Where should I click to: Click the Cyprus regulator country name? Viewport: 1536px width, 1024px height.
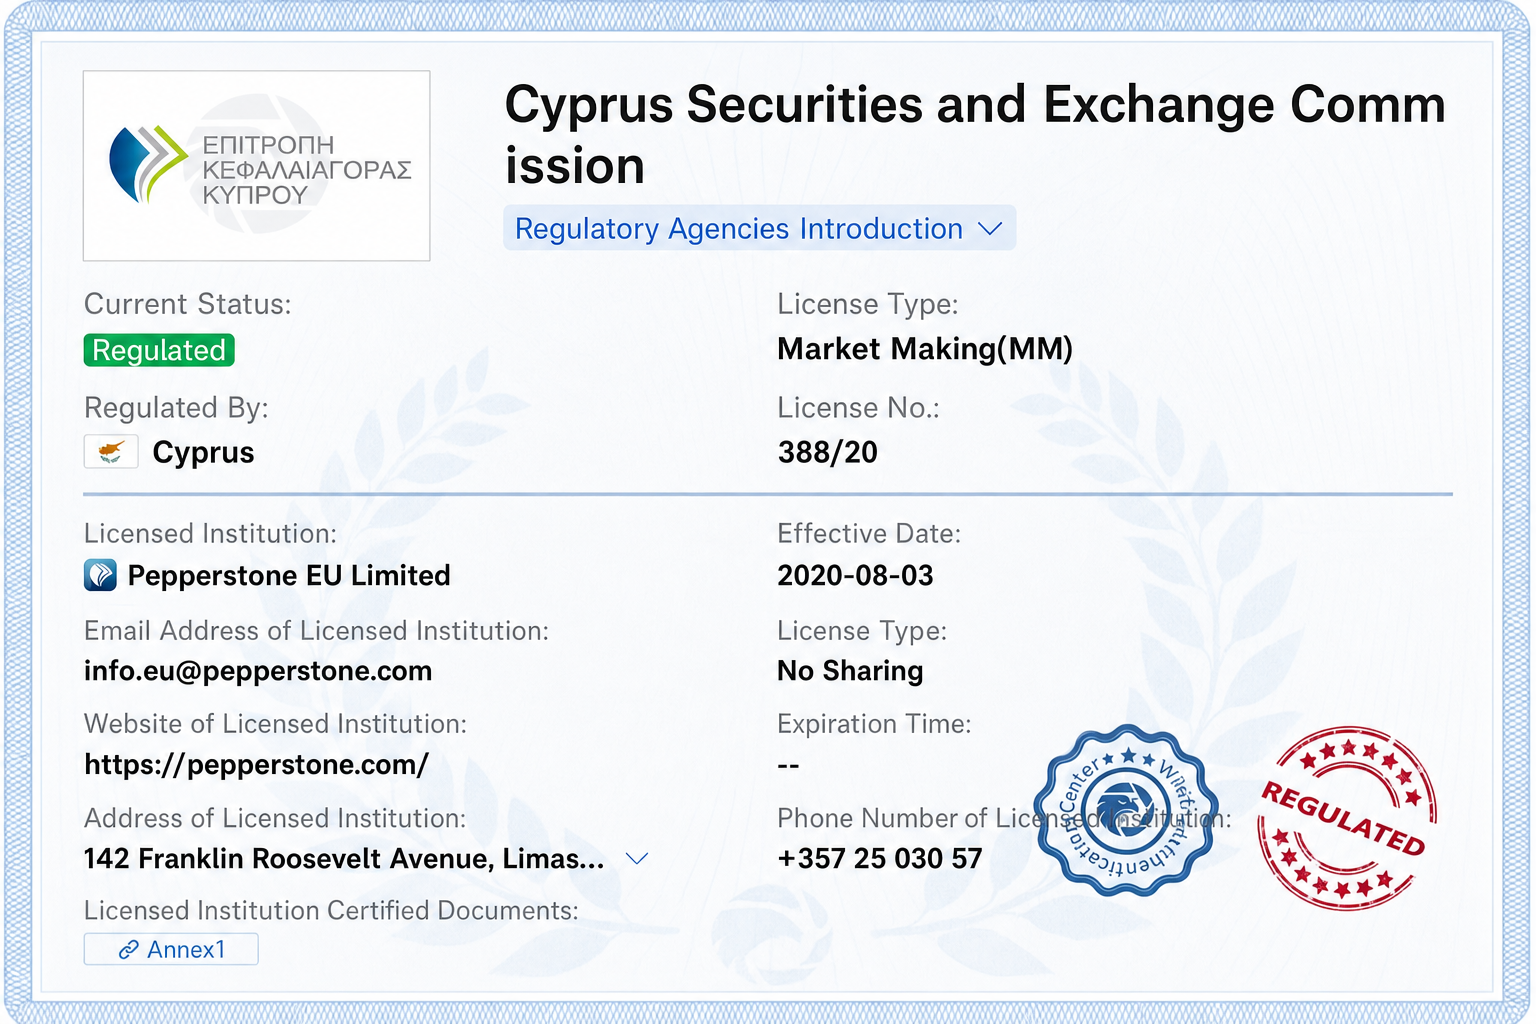click(203, 452)
